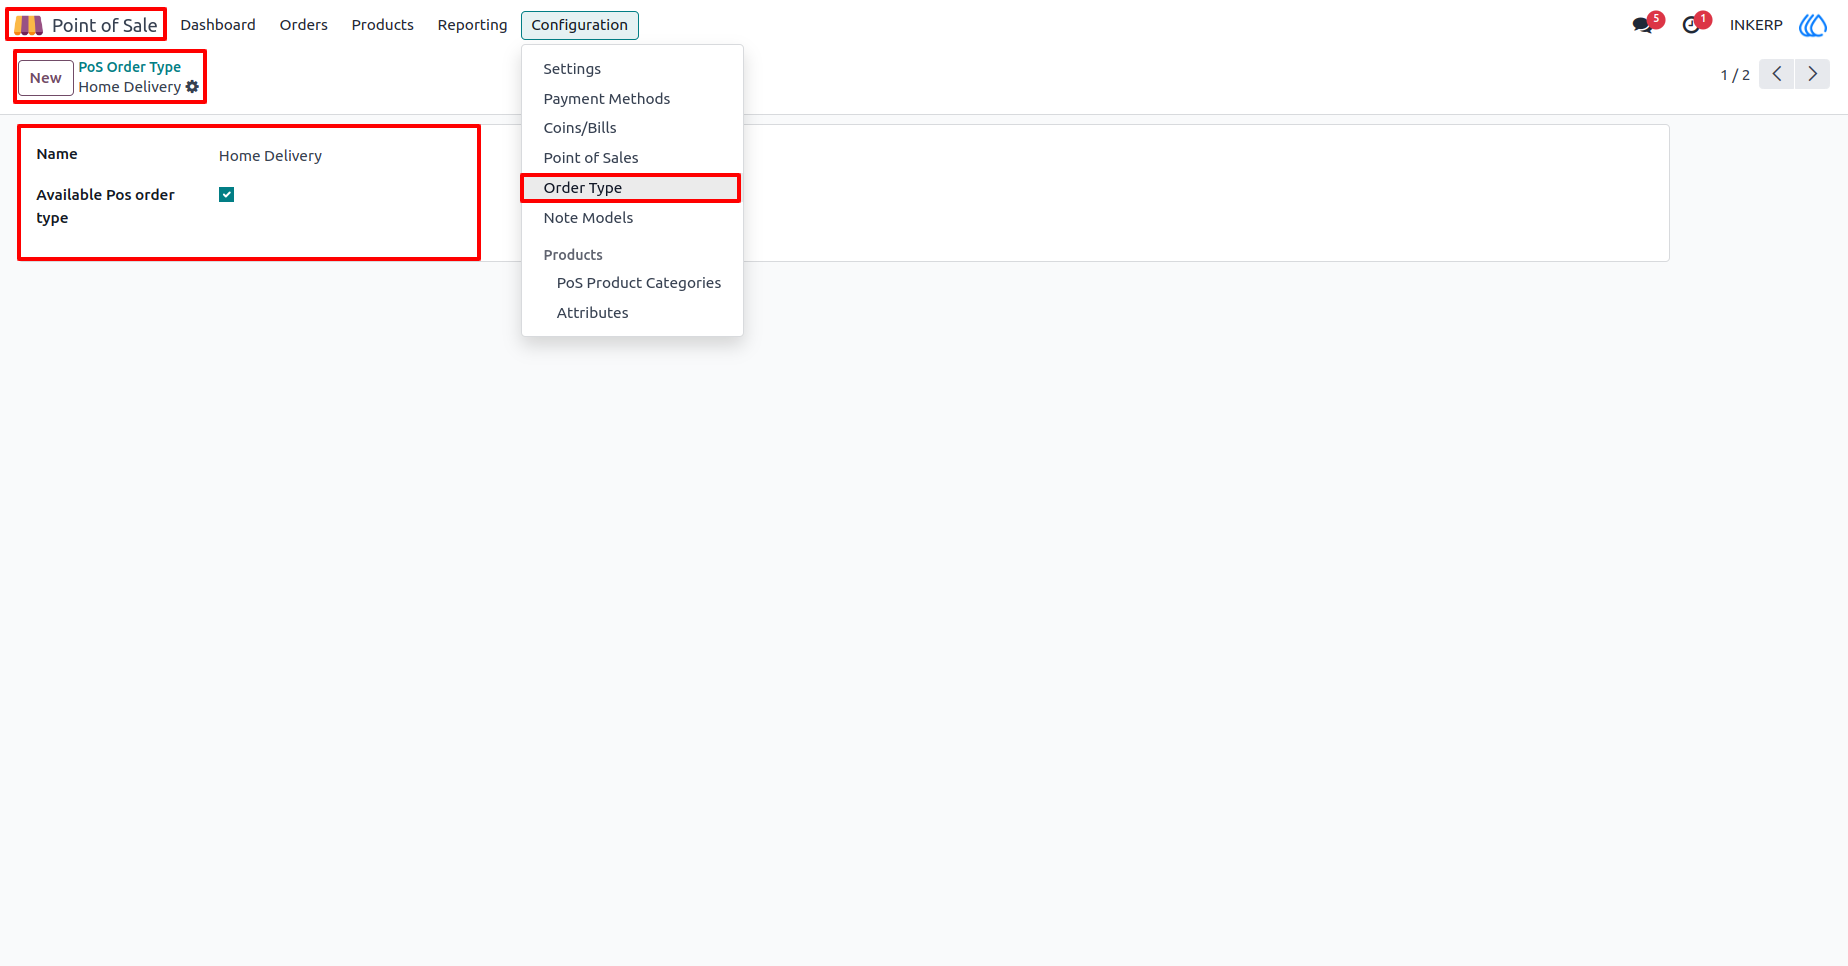
Task: Follow the PoS Order Type breadcrumb link
Action: [x=130, y=67]
